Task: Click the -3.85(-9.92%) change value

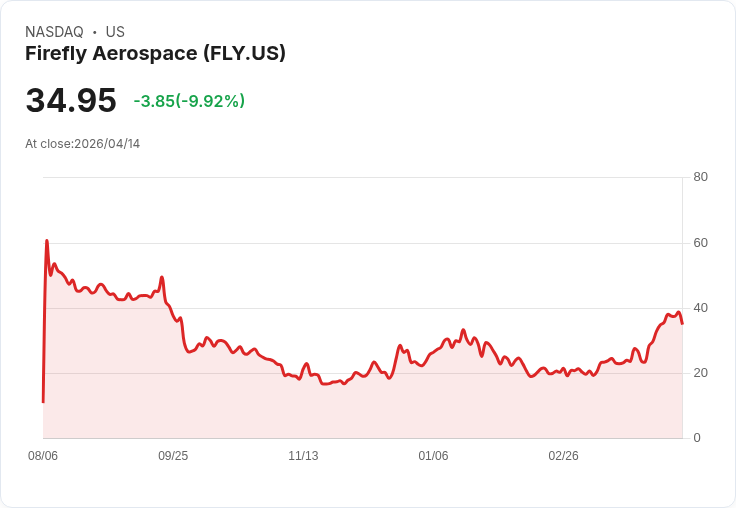Action: point(189,101)
